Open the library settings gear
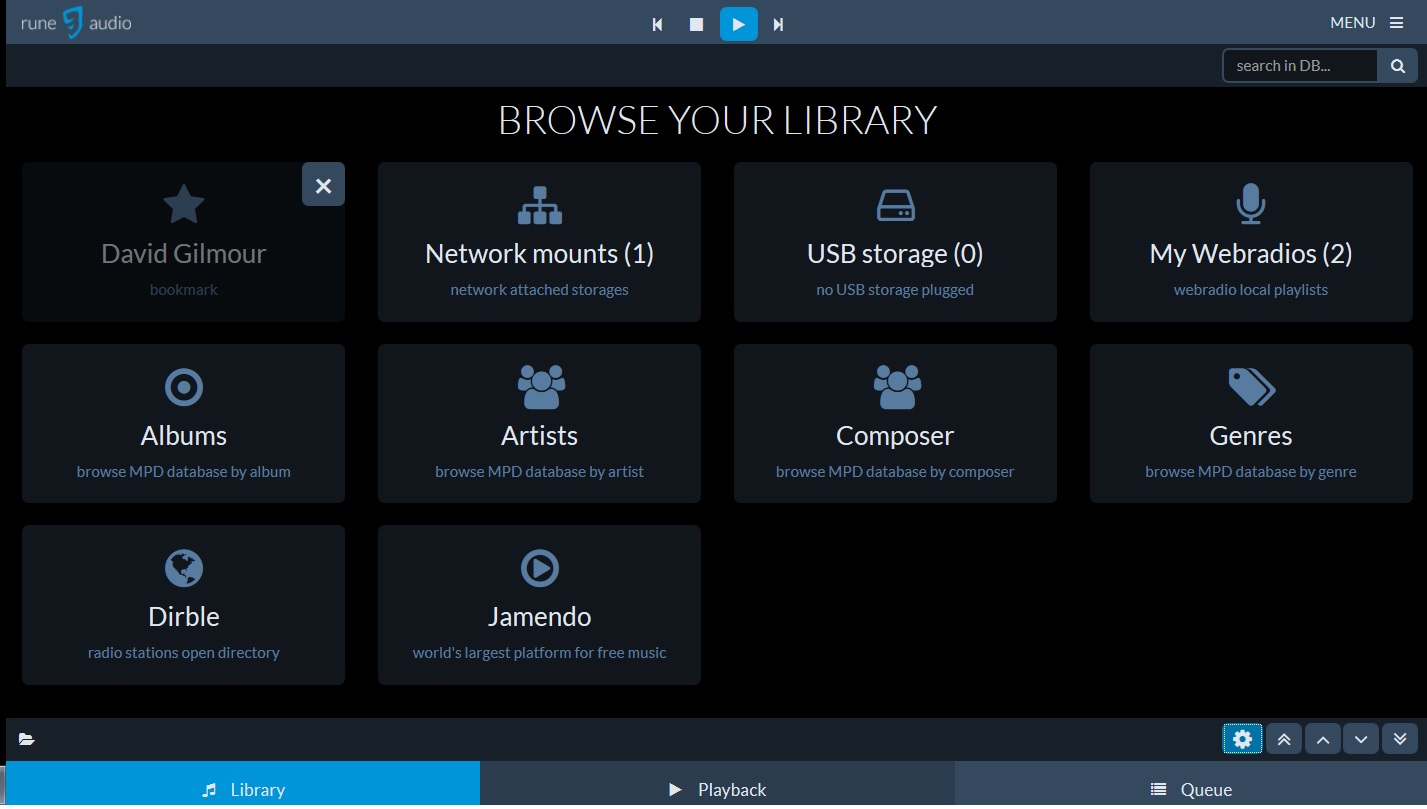 (x=1242, y=739)
